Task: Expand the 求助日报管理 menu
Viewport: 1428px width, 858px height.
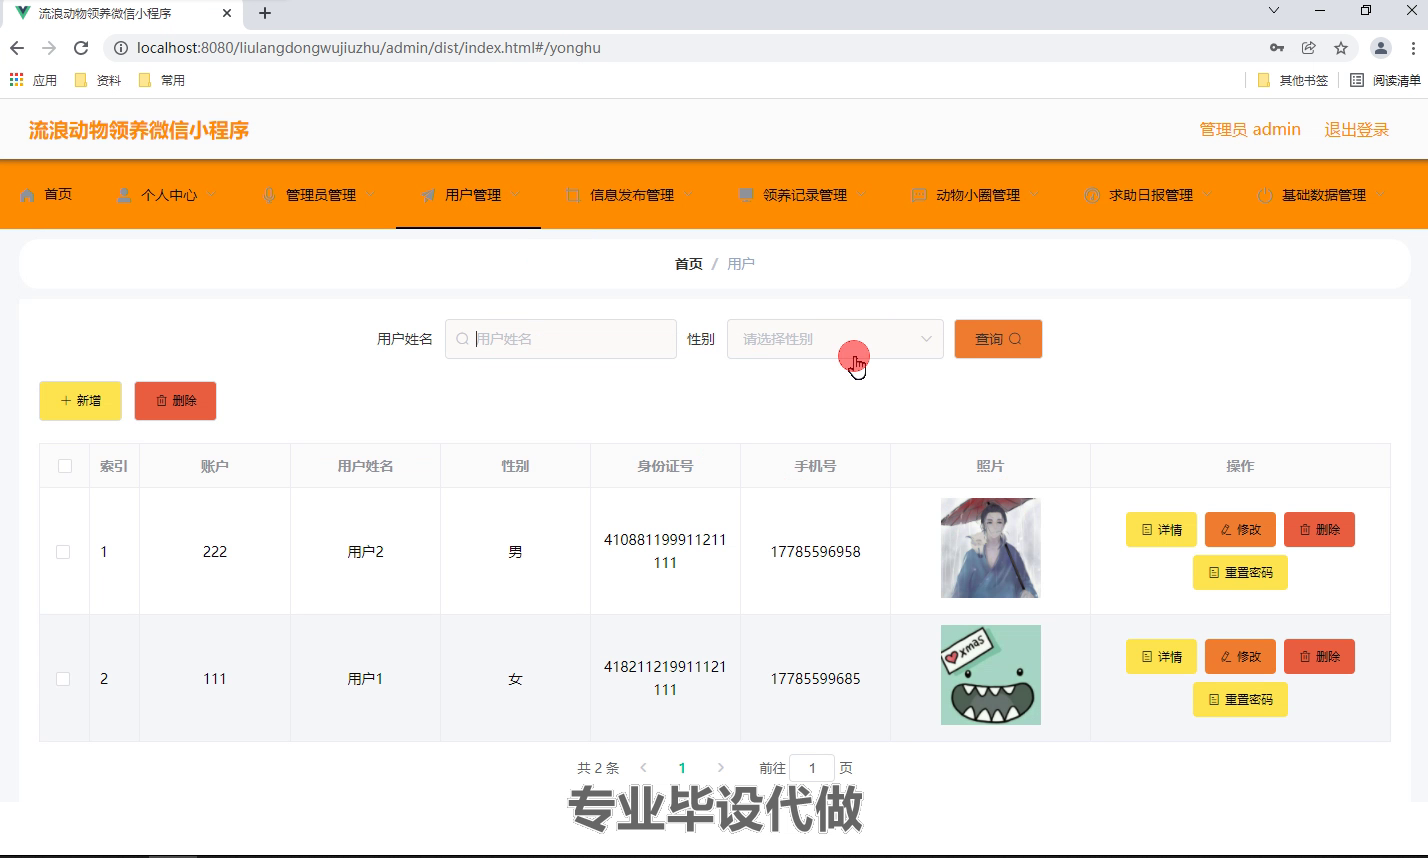Action: pyautogui.click(x=1149, y=195)
